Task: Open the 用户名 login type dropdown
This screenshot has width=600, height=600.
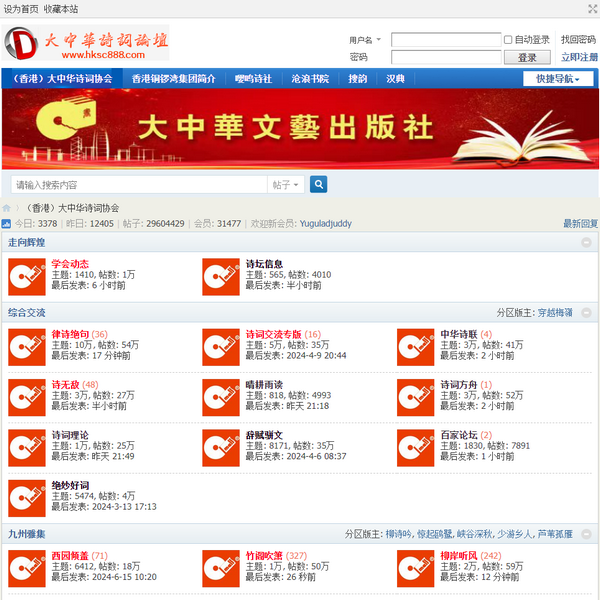Action: 365,40
